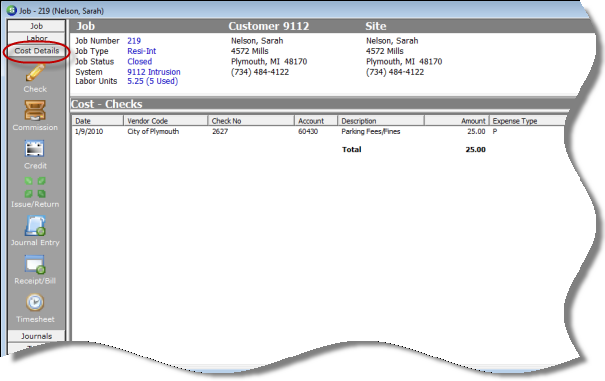Open the Journals sidebar tab
The height and width of the screenshot is (381, 605).
36,336
